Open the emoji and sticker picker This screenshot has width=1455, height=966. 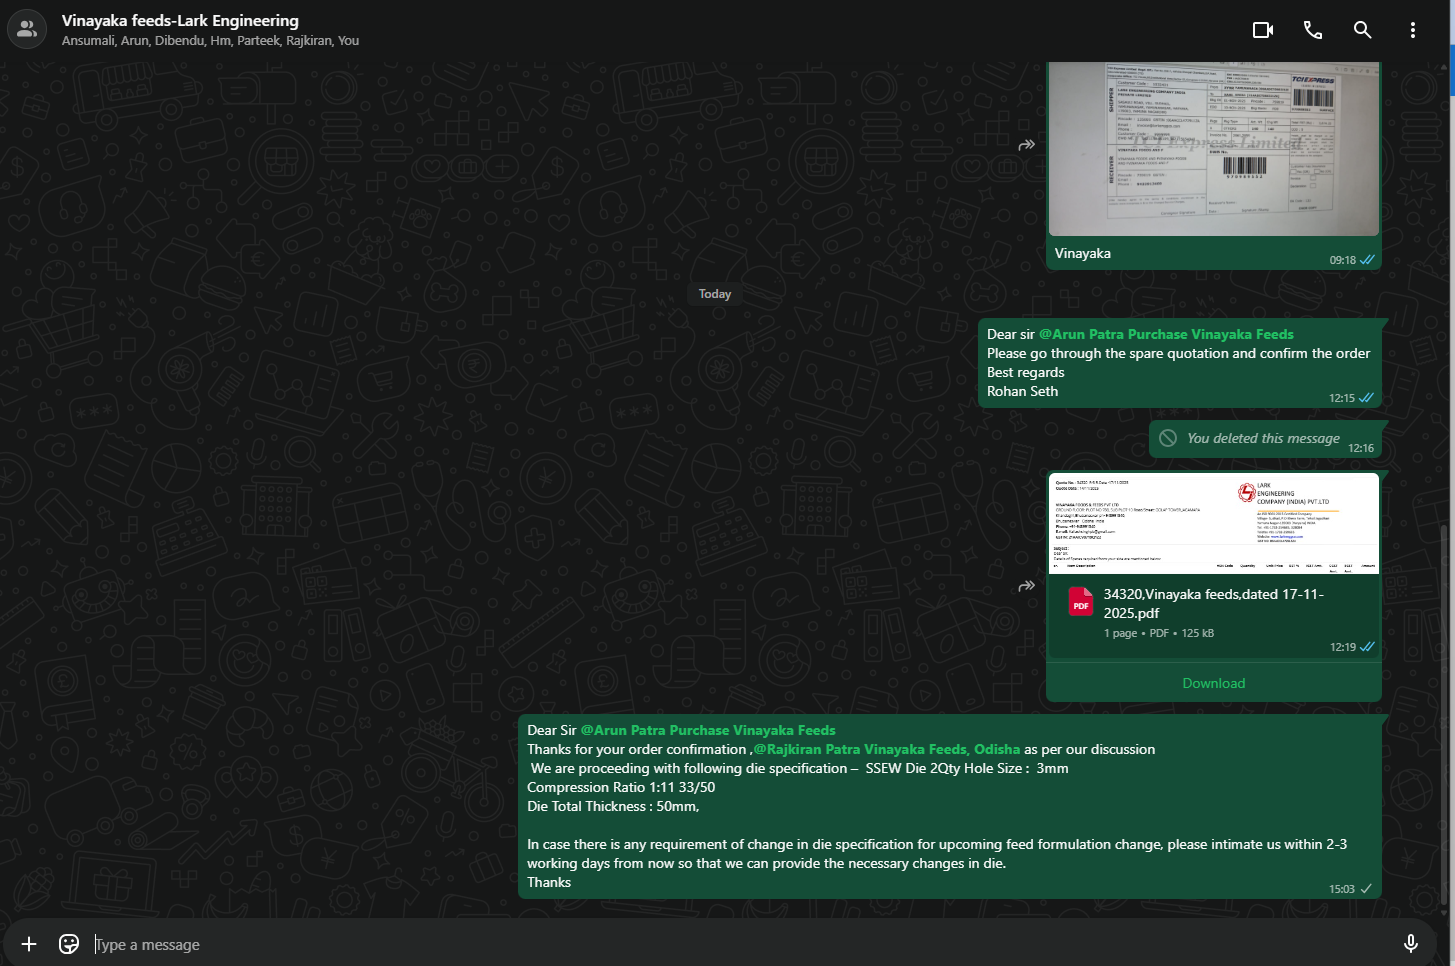point(69,944)
